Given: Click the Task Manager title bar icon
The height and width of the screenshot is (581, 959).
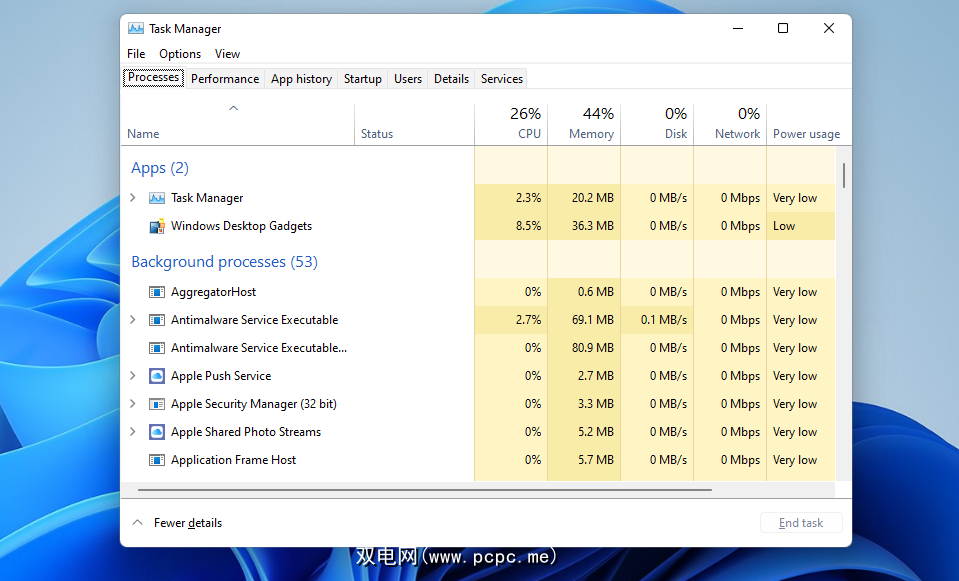Looking at the screenshot, I should [x=136, y=29].
